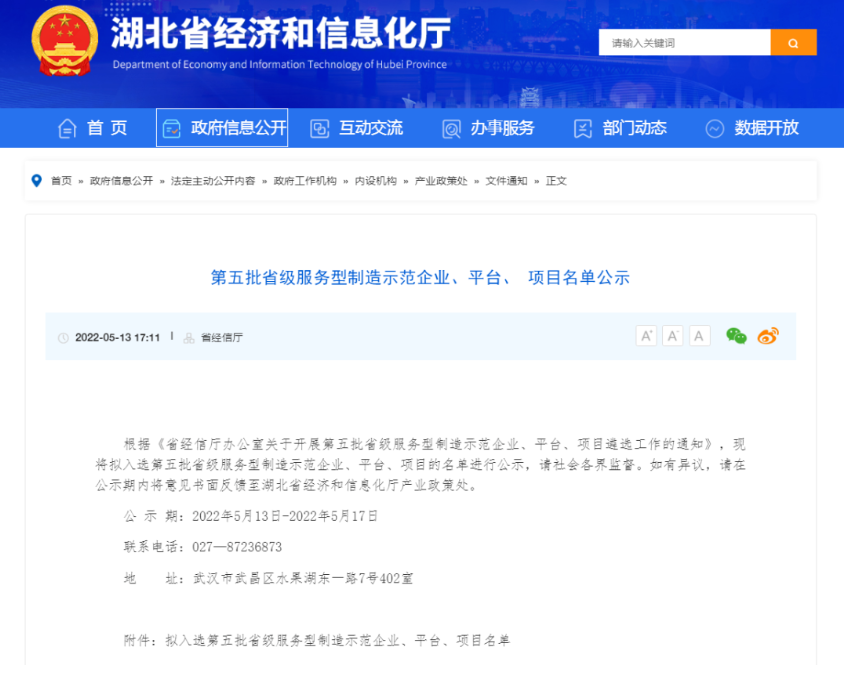Go to 互动交流 in the nav bar
Viewport: 845px width, 673px height.
[356, 128]
